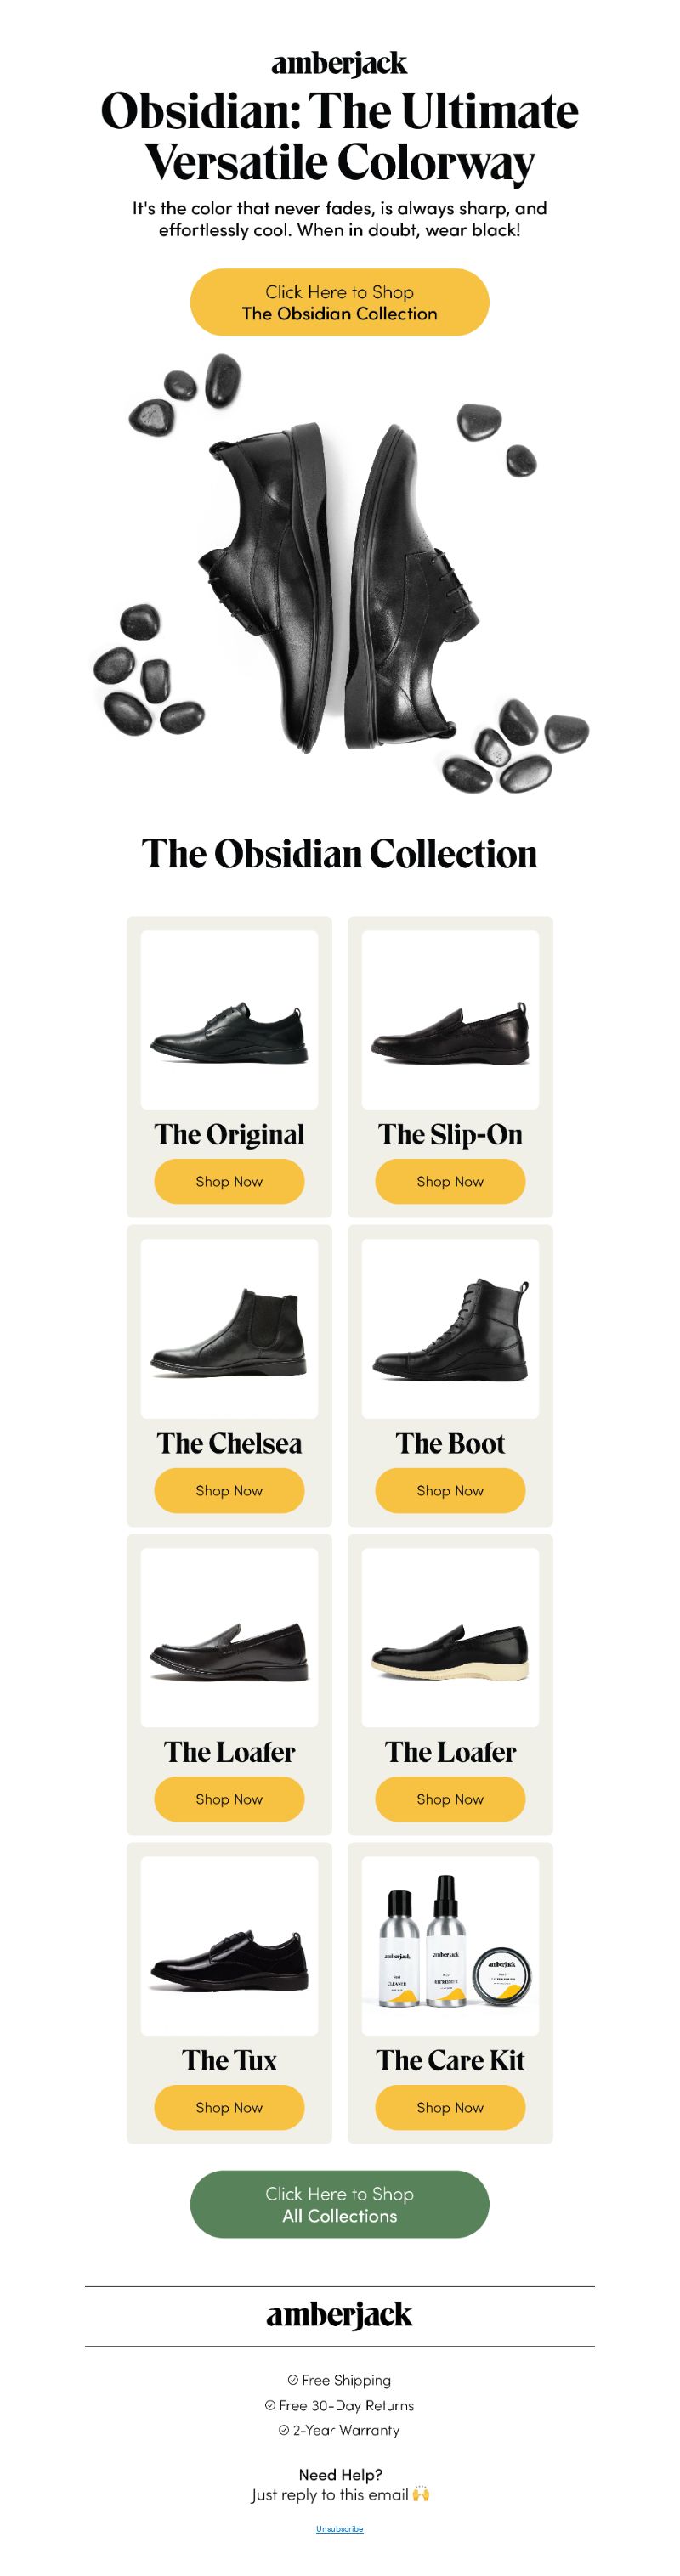680x2576 pixels.
Task: Click the Unsubscribe link
Action: tap(339, 2529)
